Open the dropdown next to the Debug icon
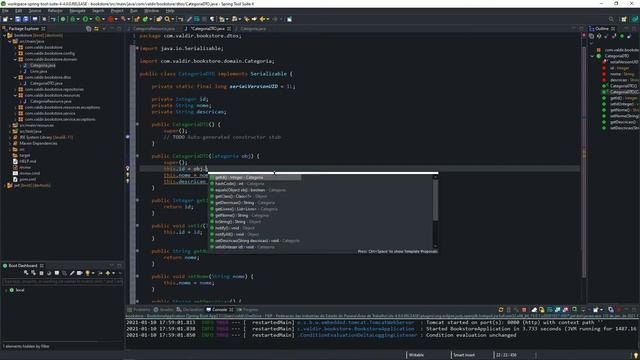This screenshot has height=360, width=640. [78, 19]
